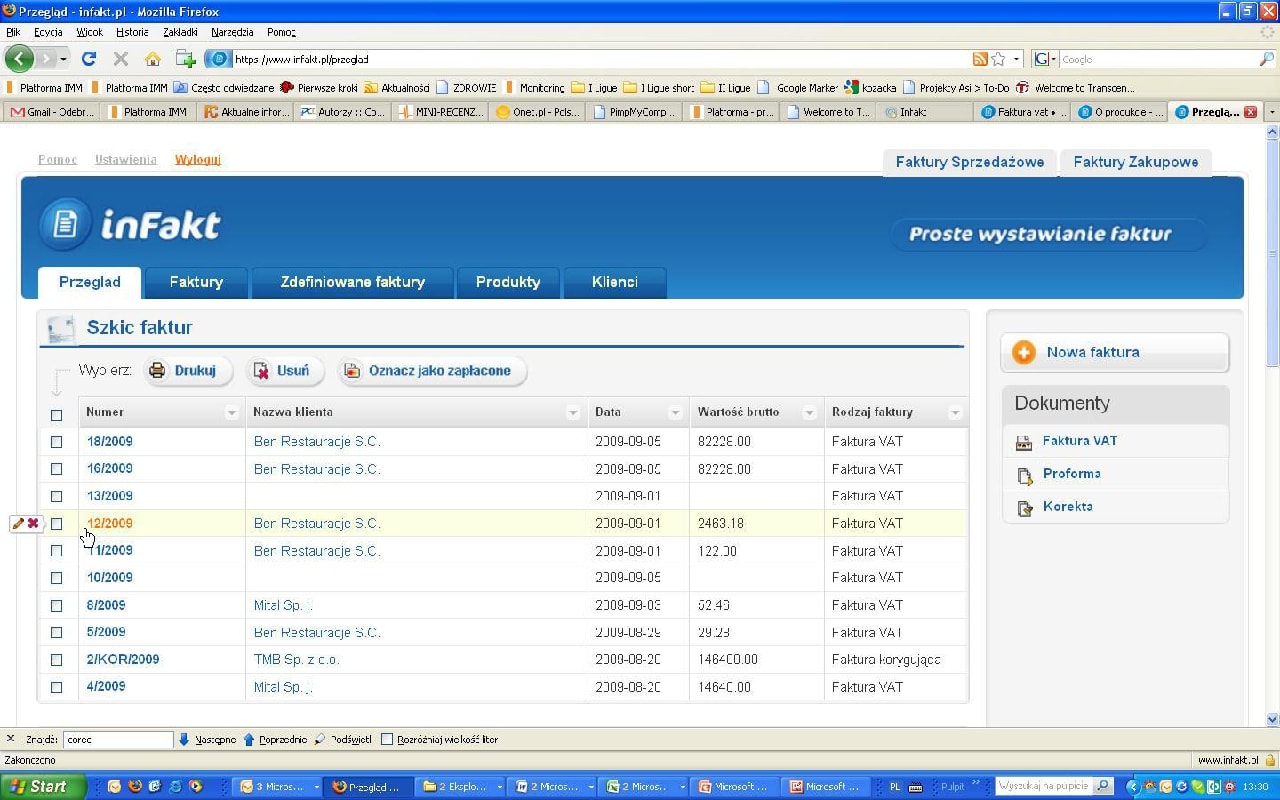Go to Firefox home page icon
1280x800 pixels.
tap(152, 59)
